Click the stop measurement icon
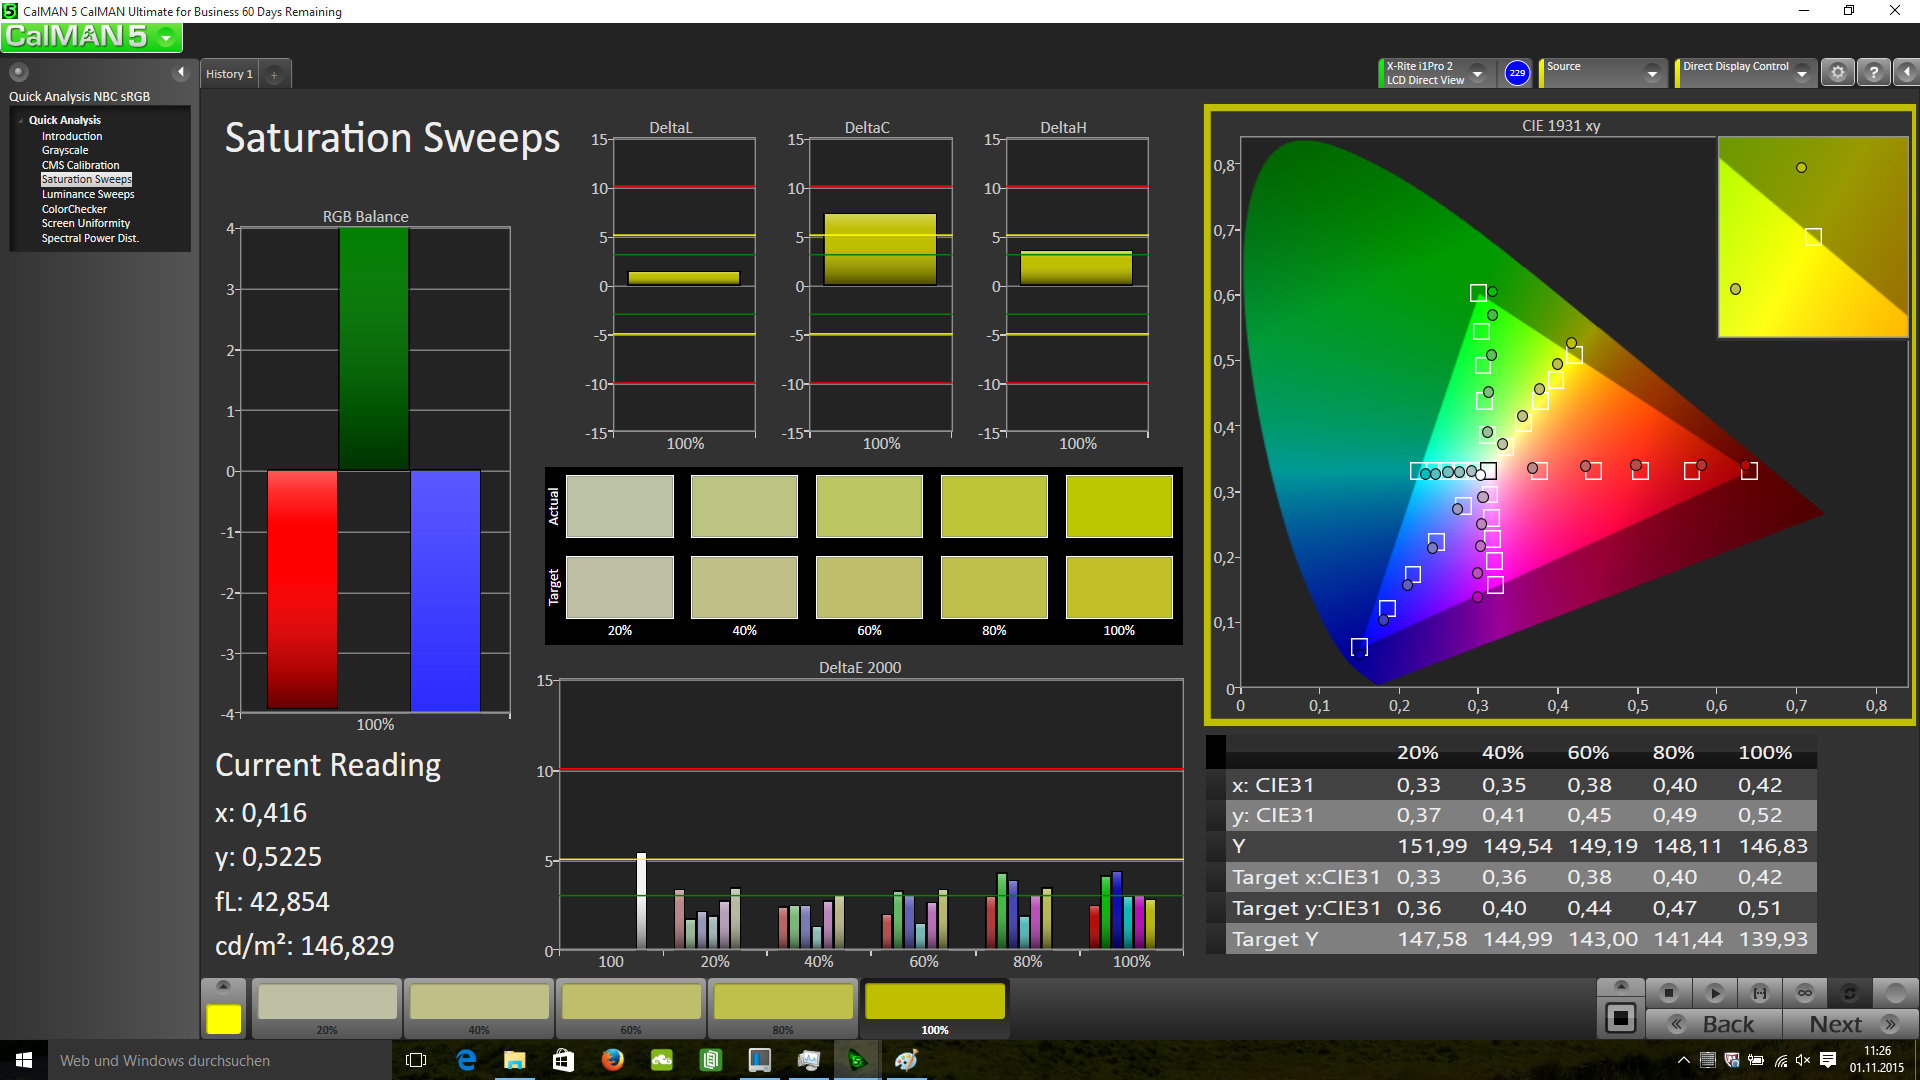 [1668, 993]
